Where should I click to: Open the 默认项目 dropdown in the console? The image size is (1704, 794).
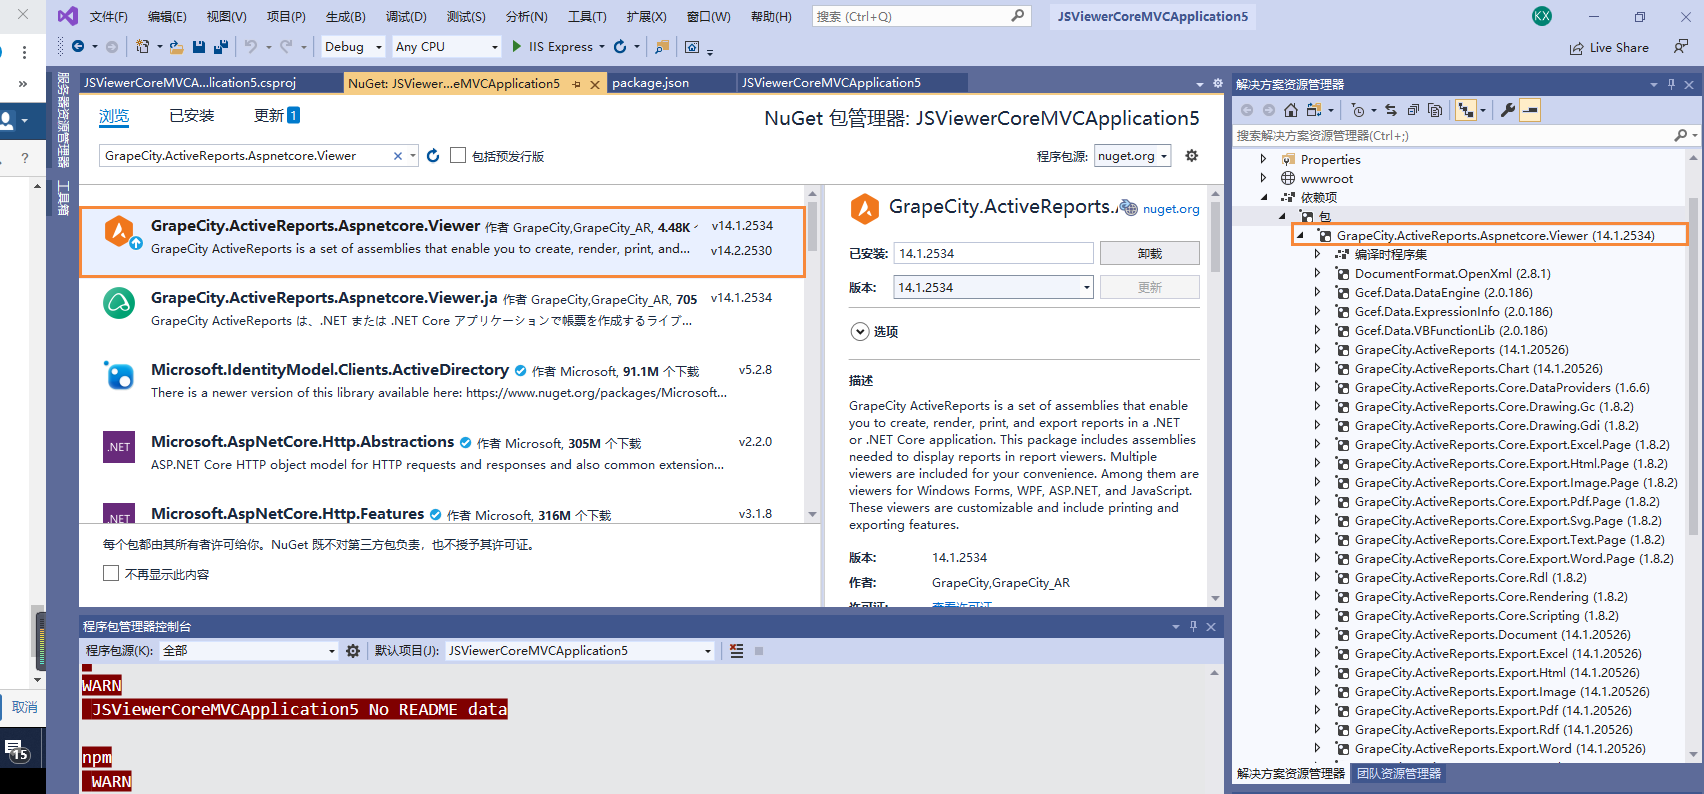point(580,651)
